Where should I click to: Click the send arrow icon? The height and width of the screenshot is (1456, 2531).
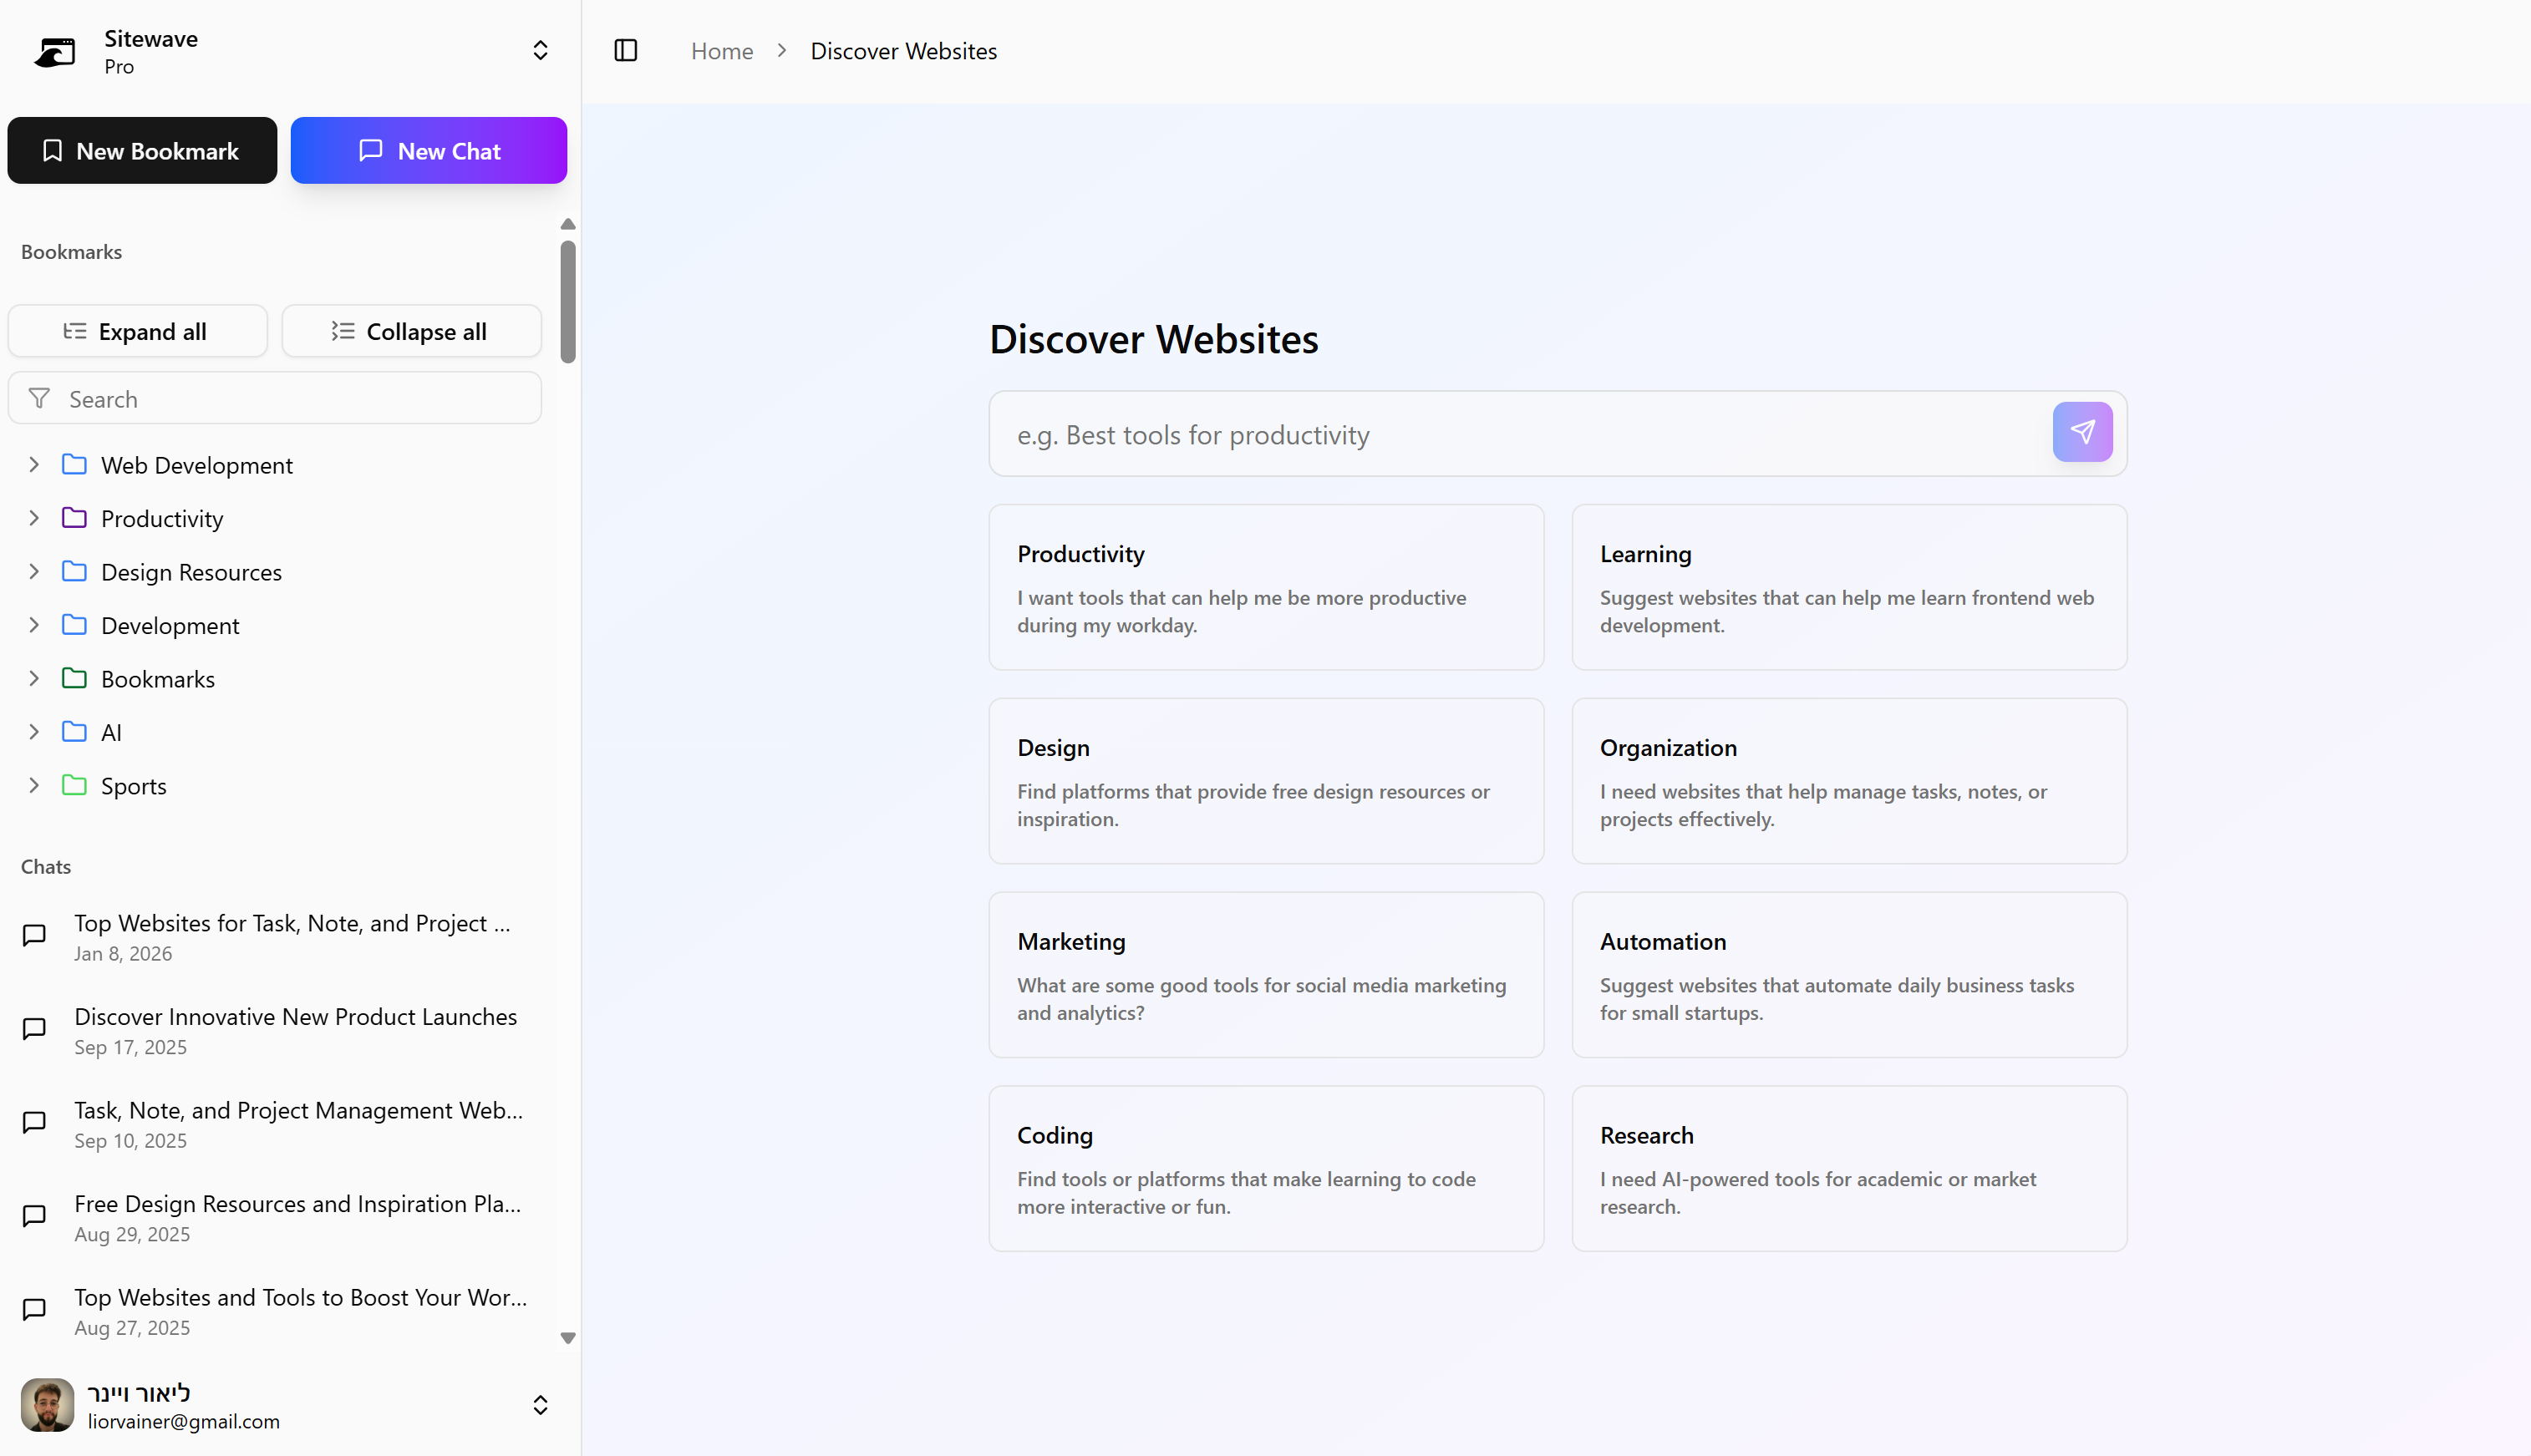click(2082, 432)
